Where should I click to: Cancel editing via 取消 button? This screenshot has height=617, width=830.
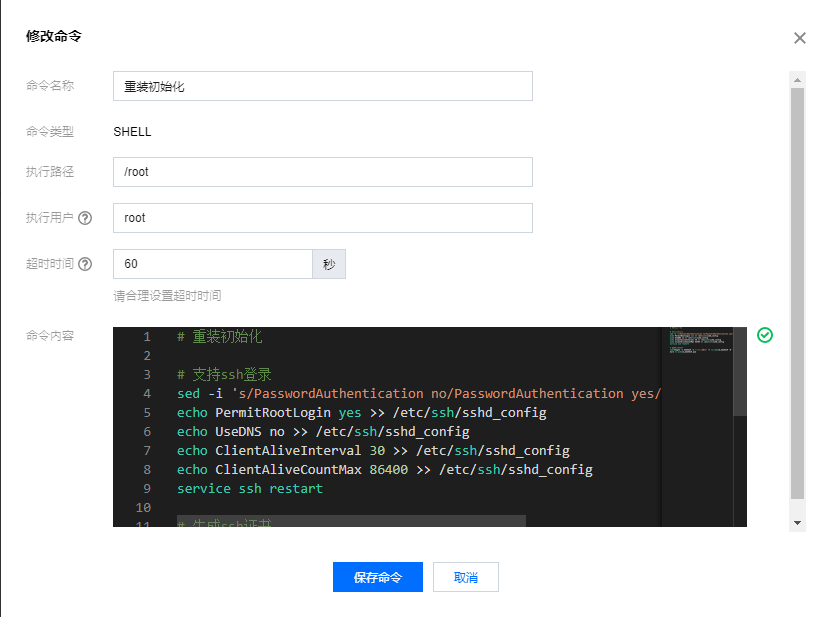coord(465,577)
